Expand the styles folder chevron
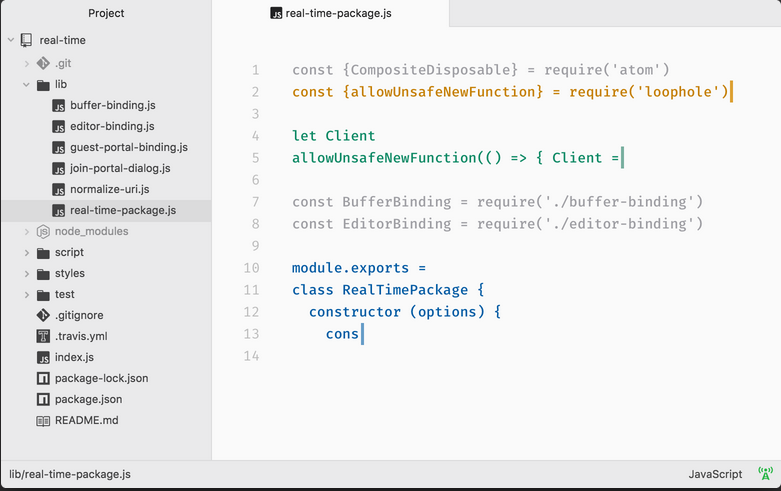Image resolution: width=781 pixels, height=491 pixels. point(27,273)
